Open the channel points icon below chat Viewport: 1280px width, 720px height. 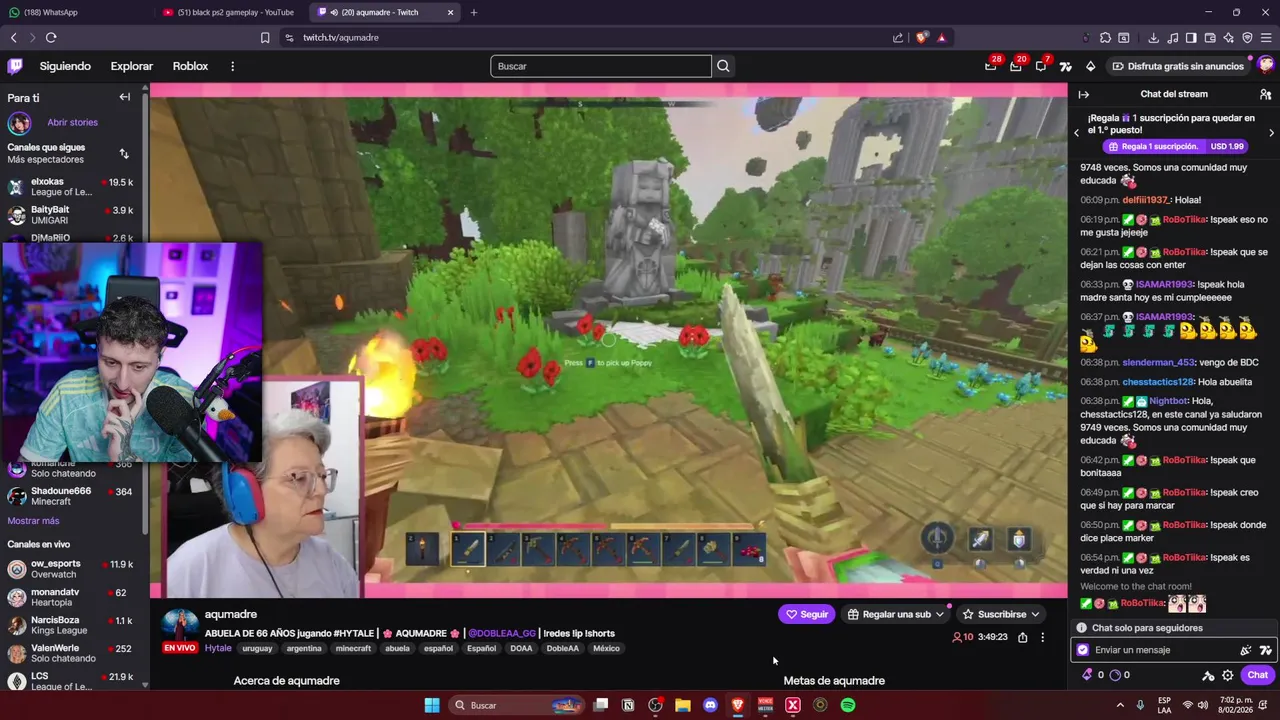click(x=1115, y=675)
